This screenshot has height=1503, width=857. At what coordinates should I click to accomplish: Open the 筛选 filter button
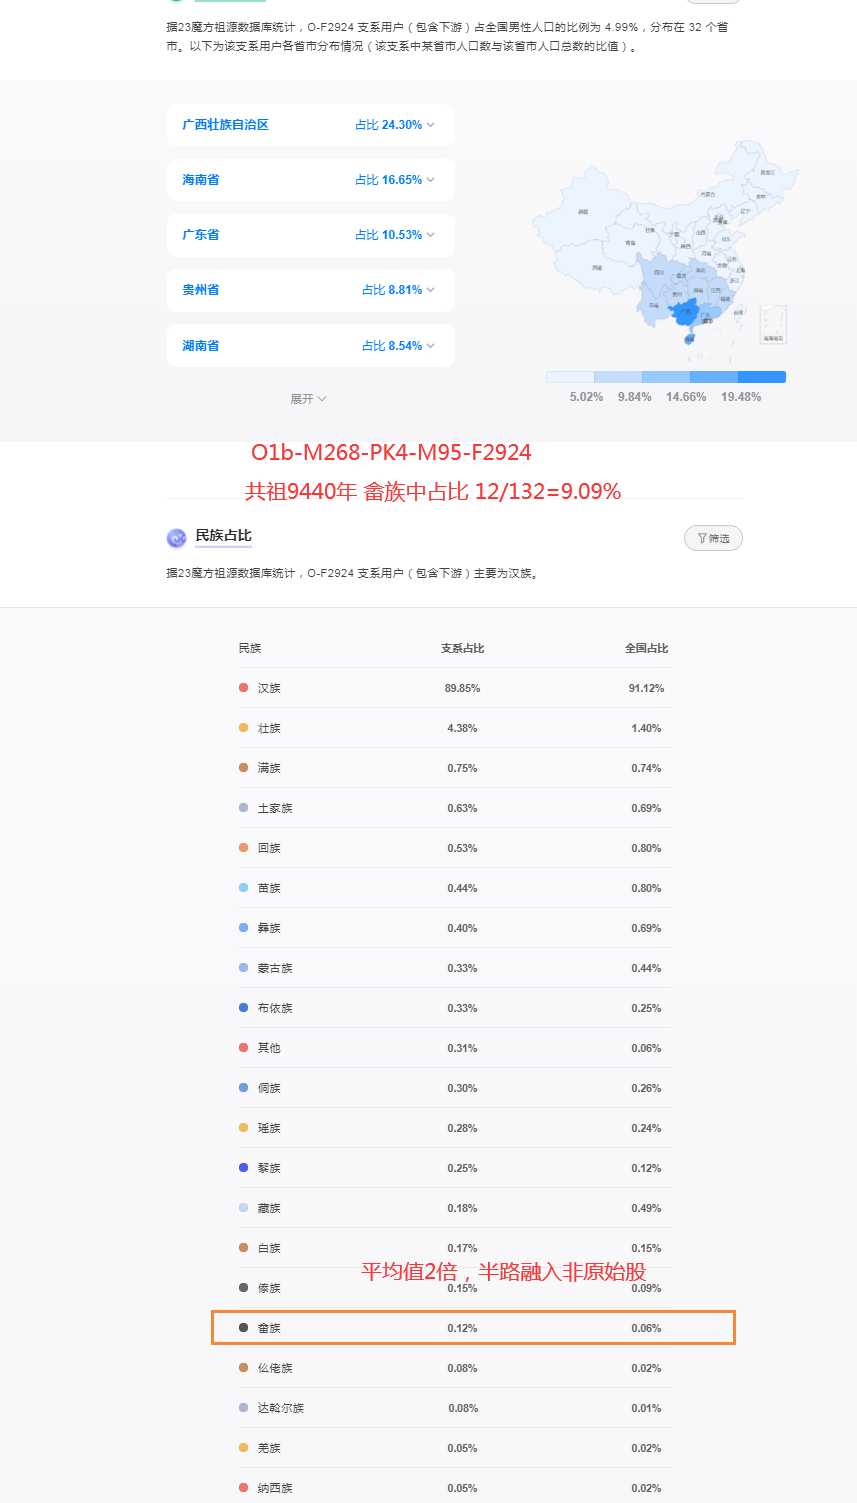pos(713,538)
